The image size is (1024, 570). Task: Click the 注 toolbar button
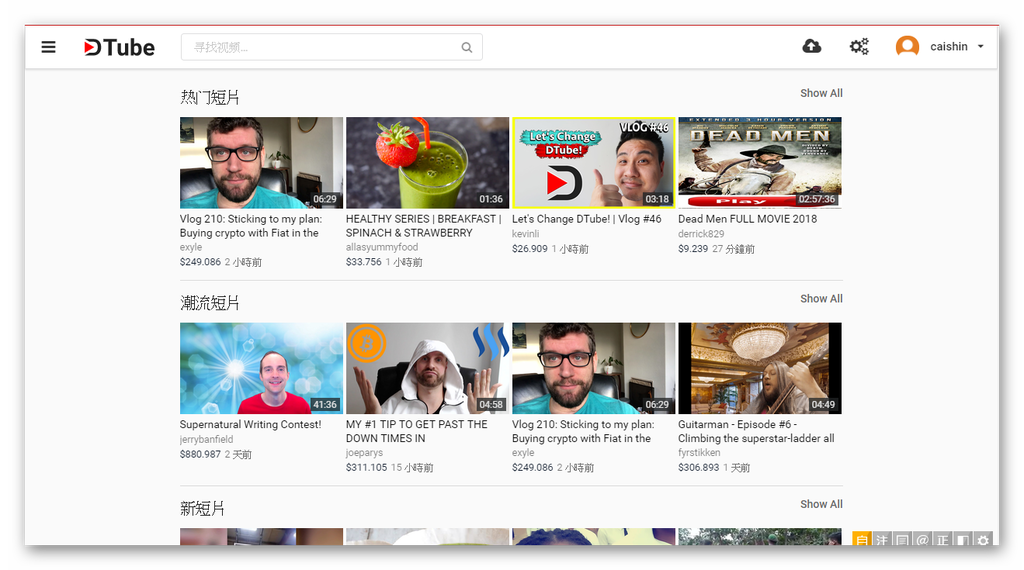click(x=882, y=539)
